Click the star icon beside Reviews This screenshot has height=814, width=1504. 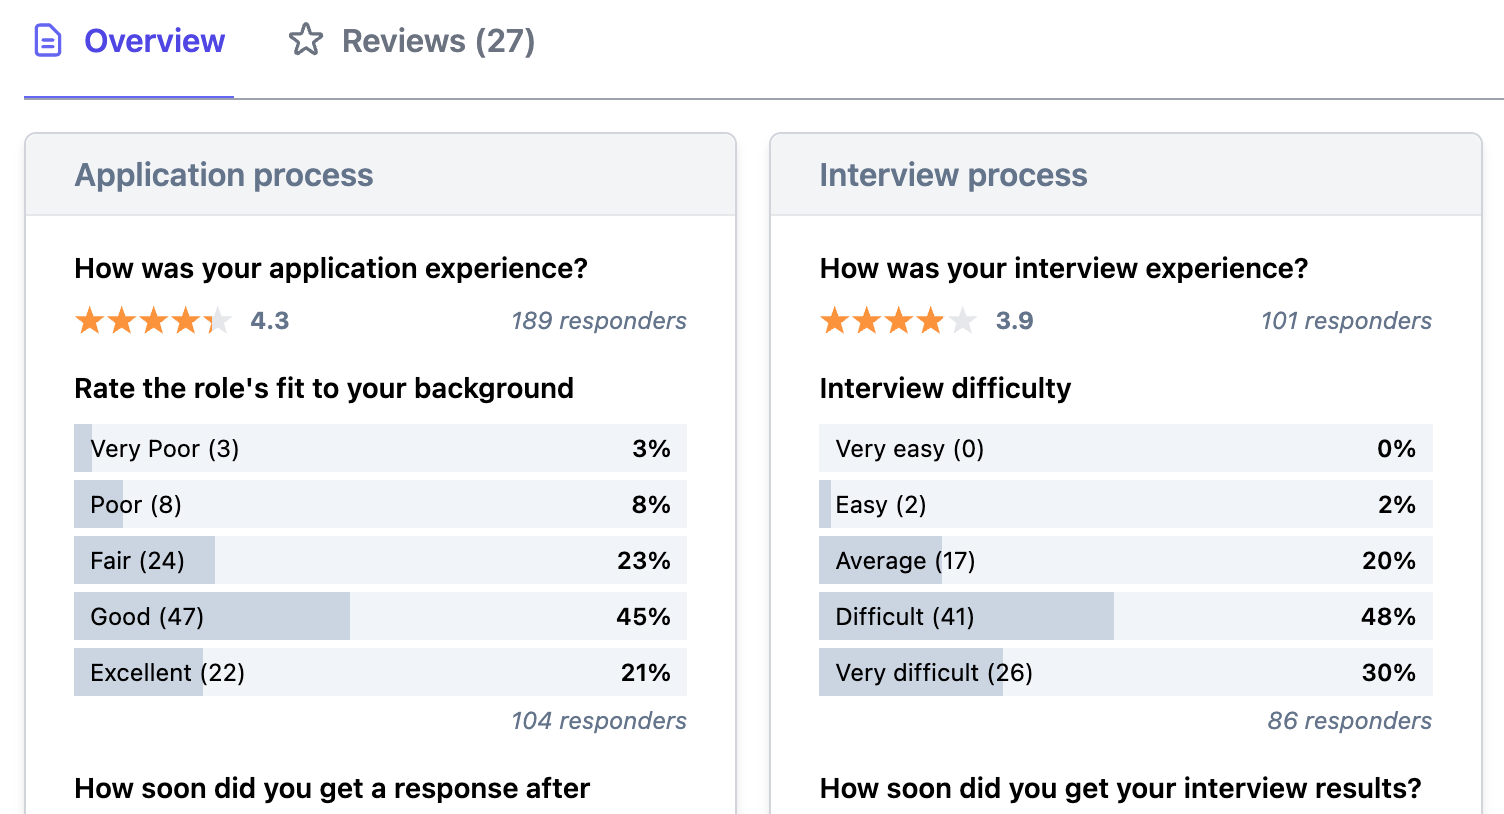305,39
